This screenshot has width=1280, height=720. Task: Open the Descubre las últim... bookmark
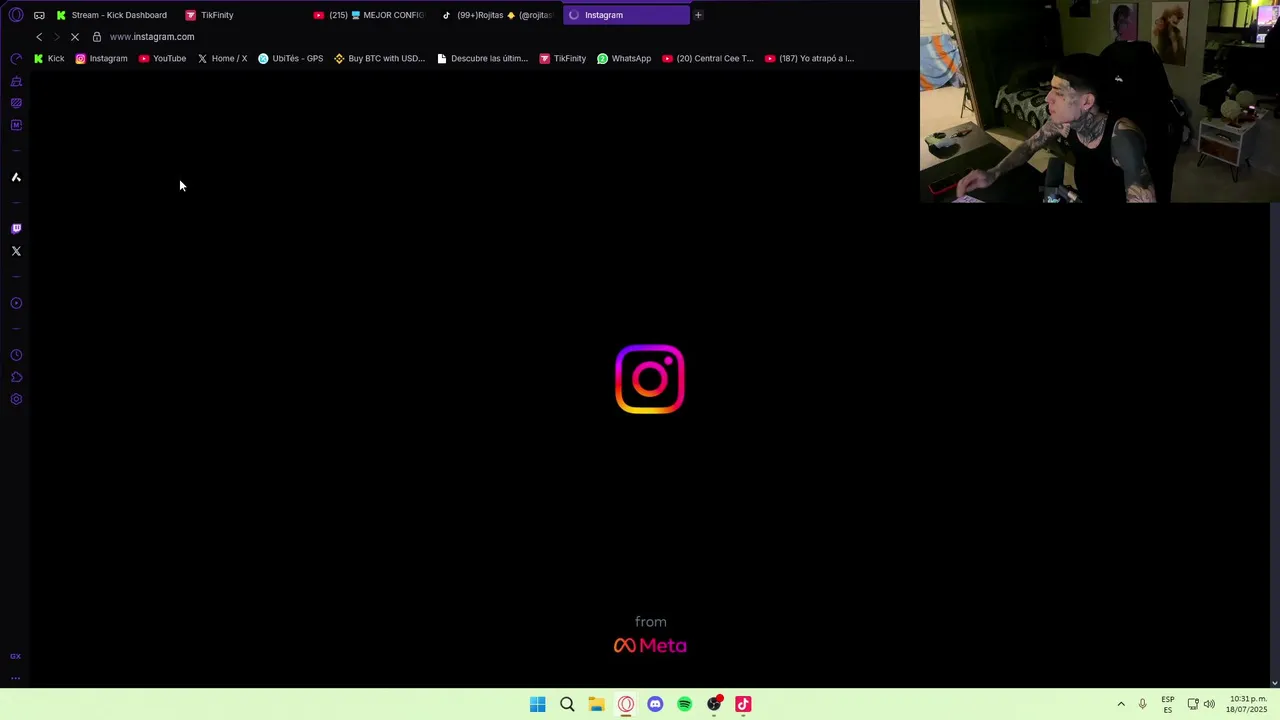[482, 58]
